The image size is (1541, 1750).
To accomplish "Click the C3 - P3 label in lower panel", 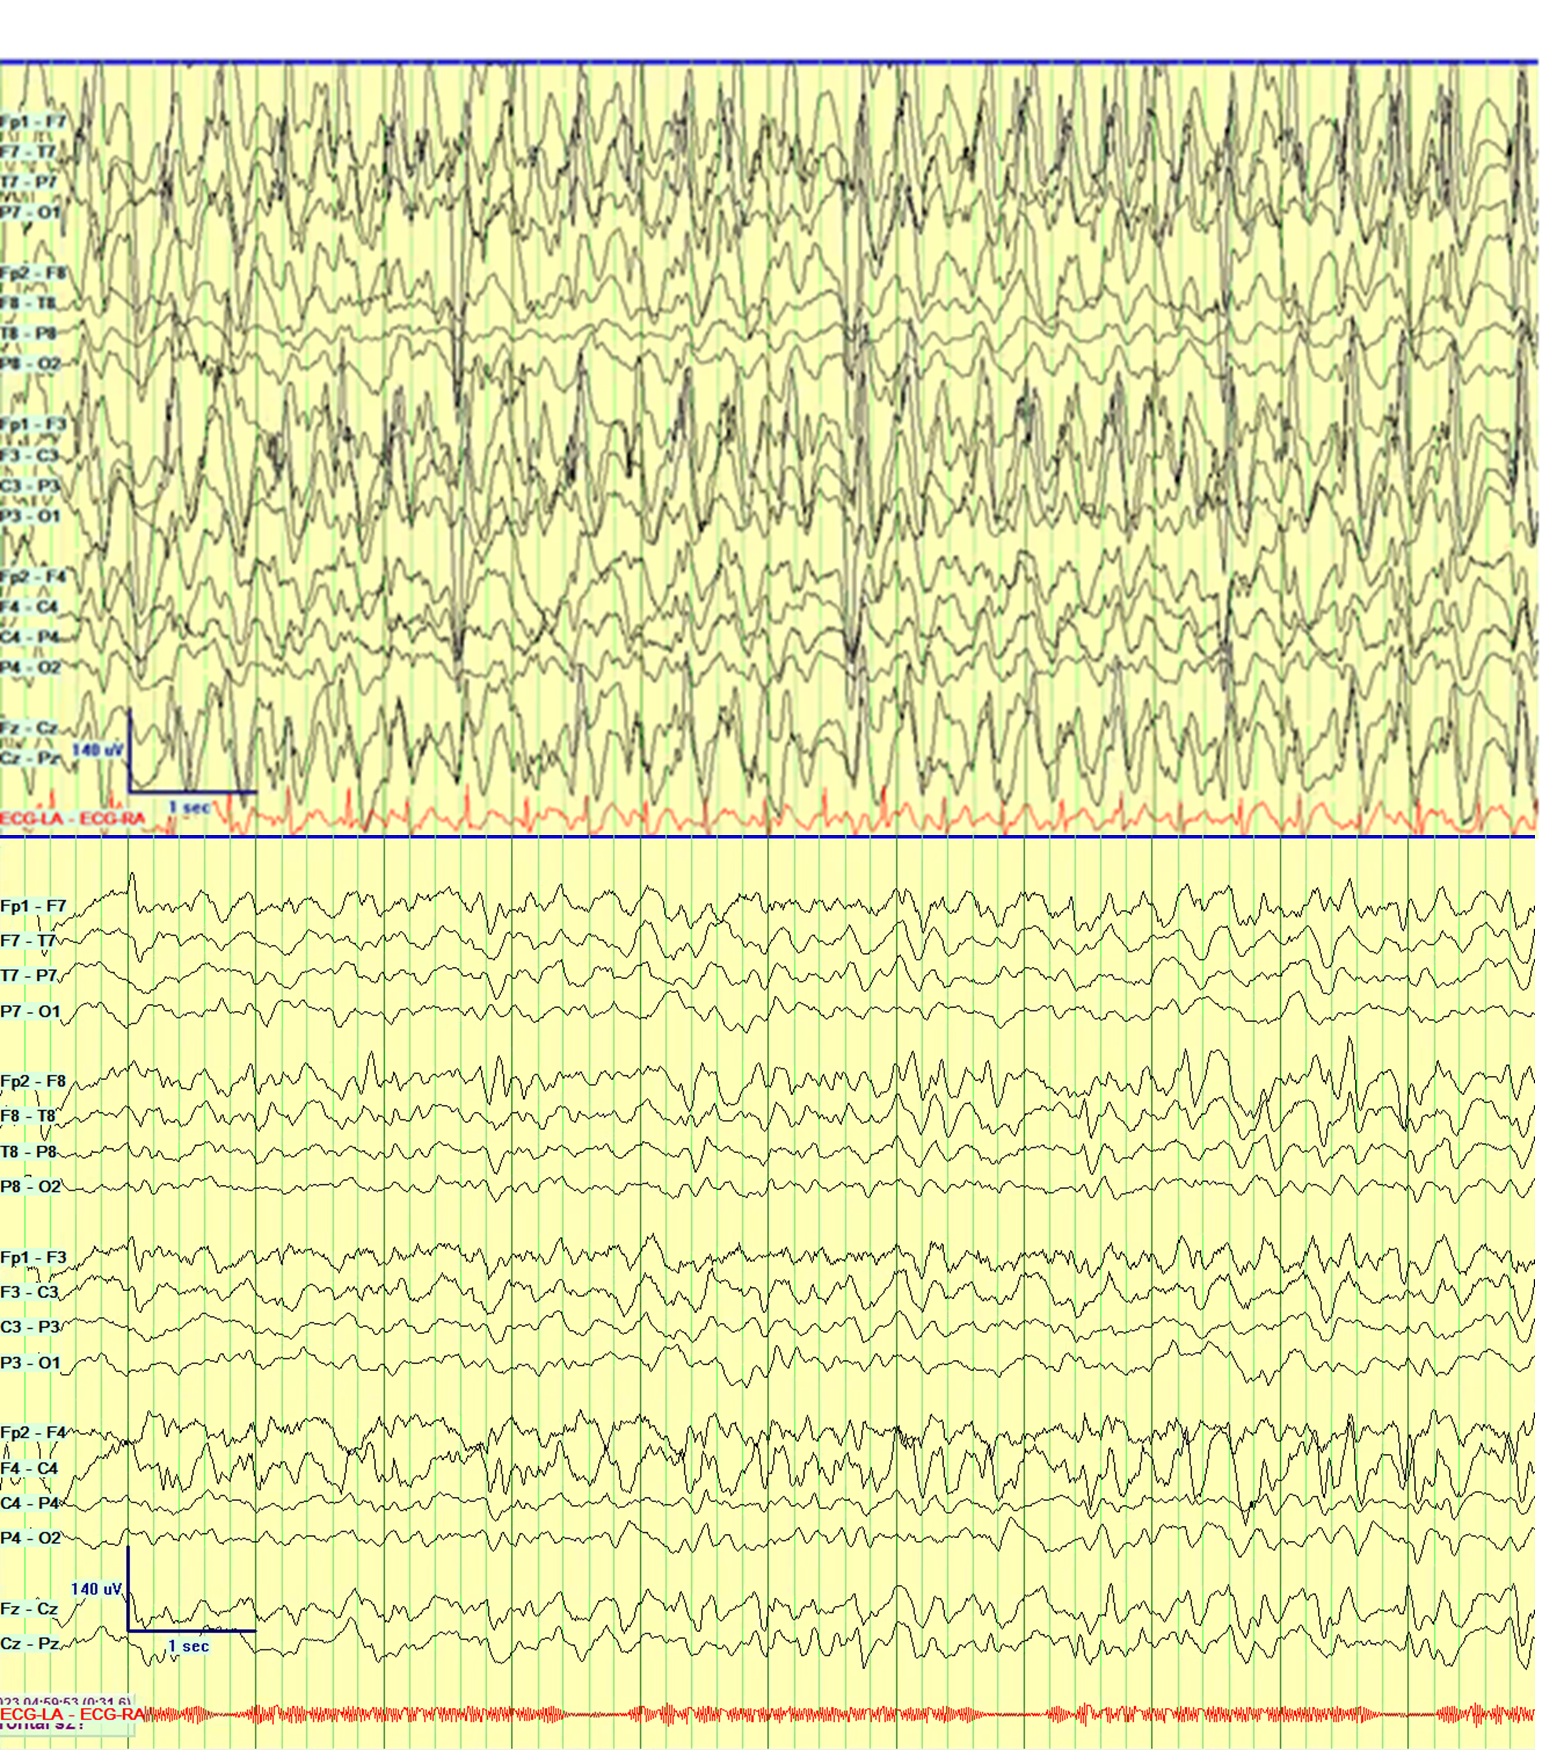I will 30,1327.
